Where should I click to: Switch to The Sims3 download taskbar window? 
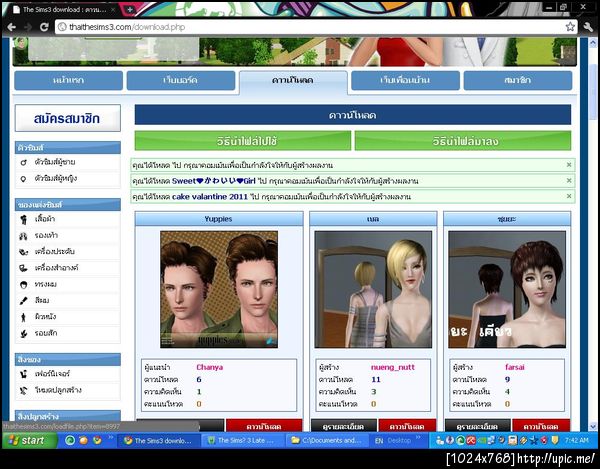[x=158, y=441]
